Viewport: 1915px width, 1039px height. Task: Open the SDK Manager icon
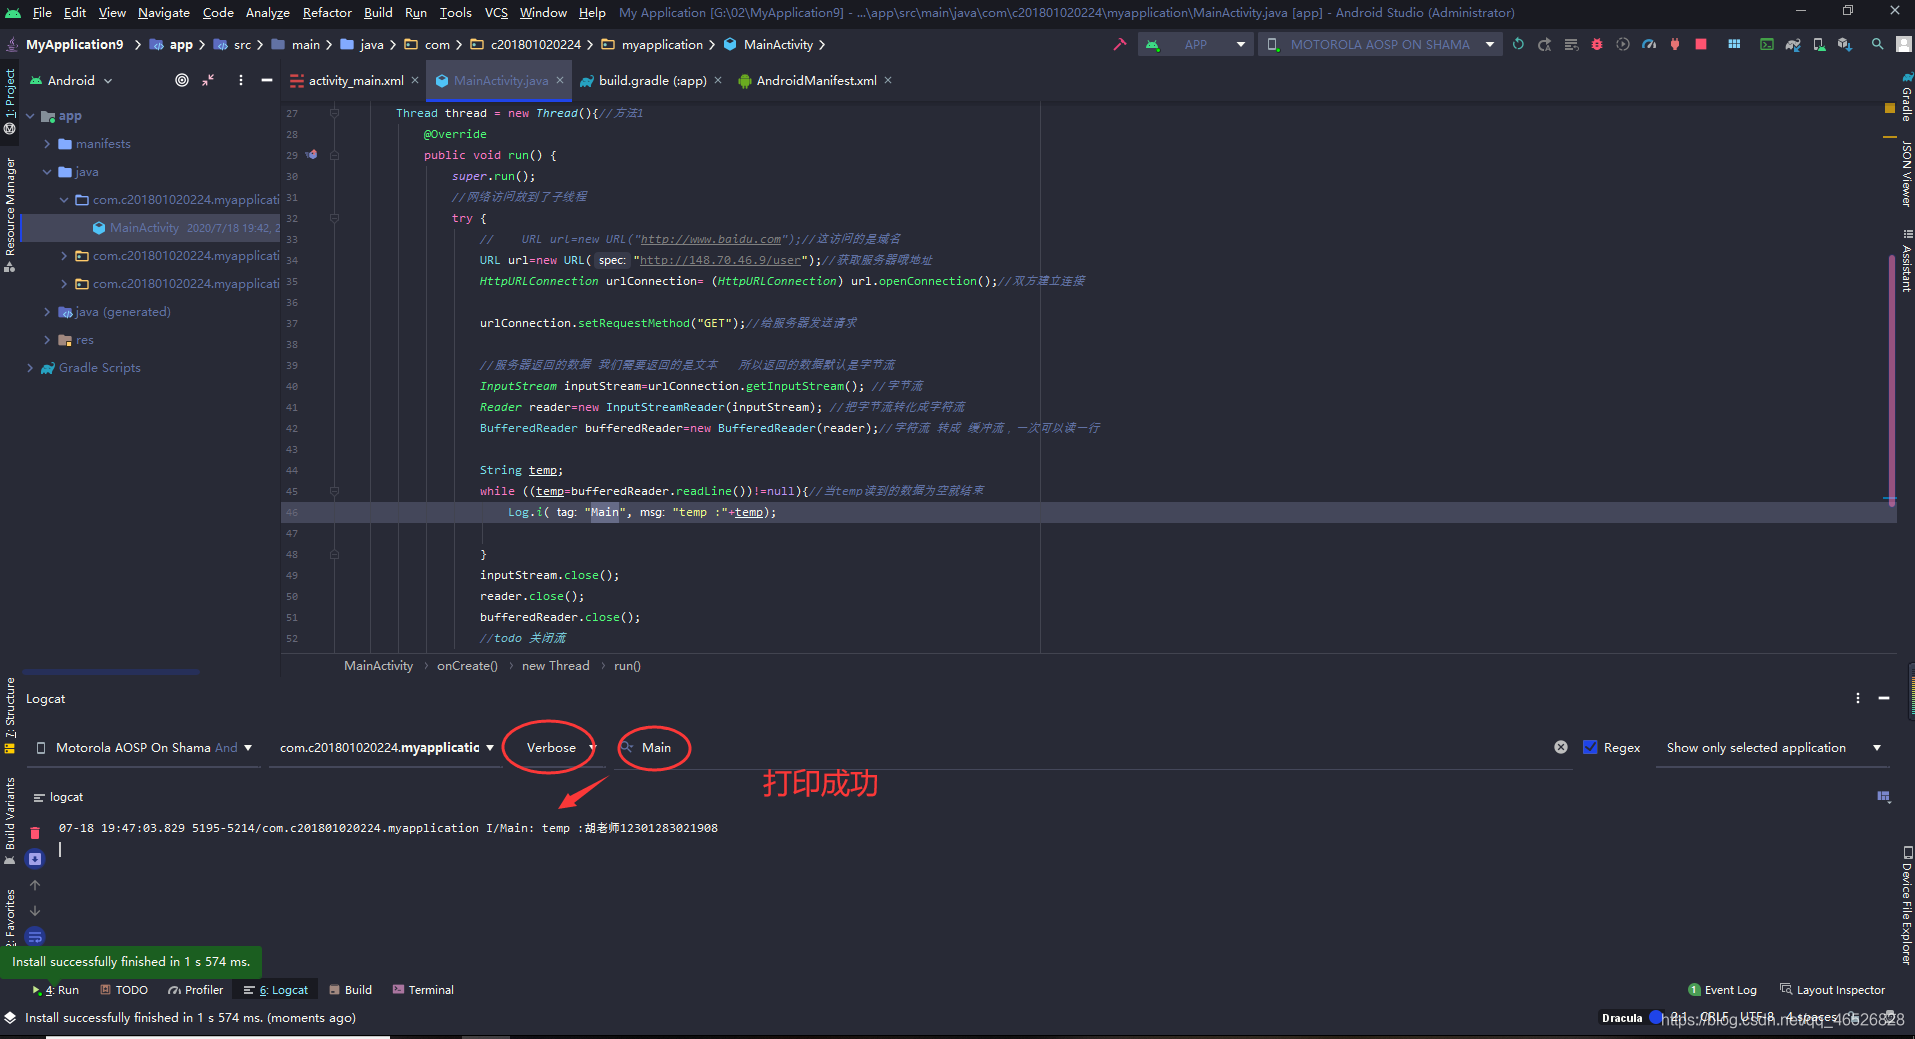pyautogui.click(x=1845, y=44)
